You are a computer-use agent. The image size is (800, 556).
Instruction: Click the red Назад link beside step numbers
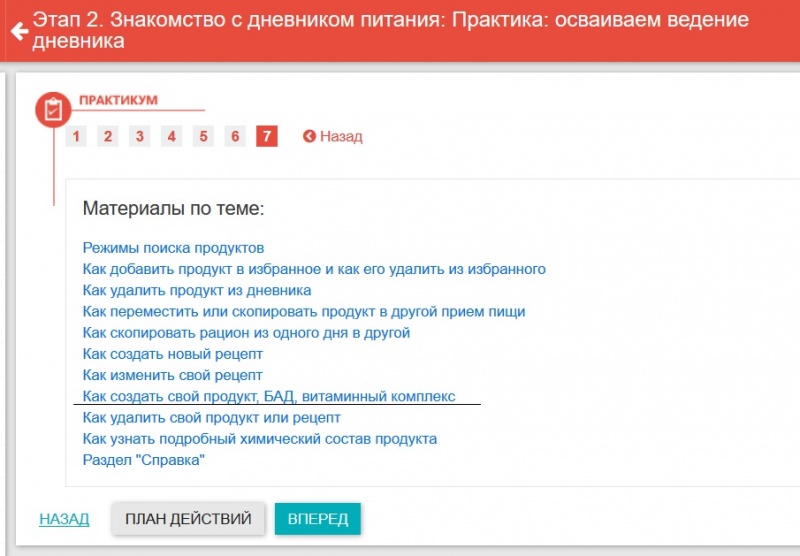[x=333, y=137]
